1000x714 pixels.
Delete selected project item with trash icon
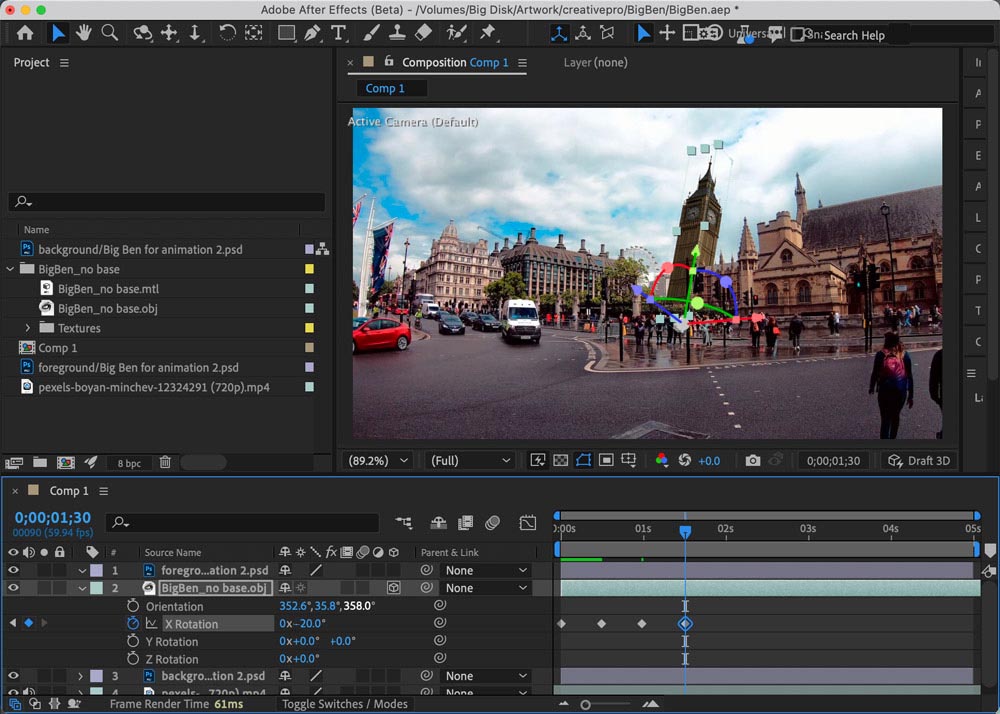point(165,463)
